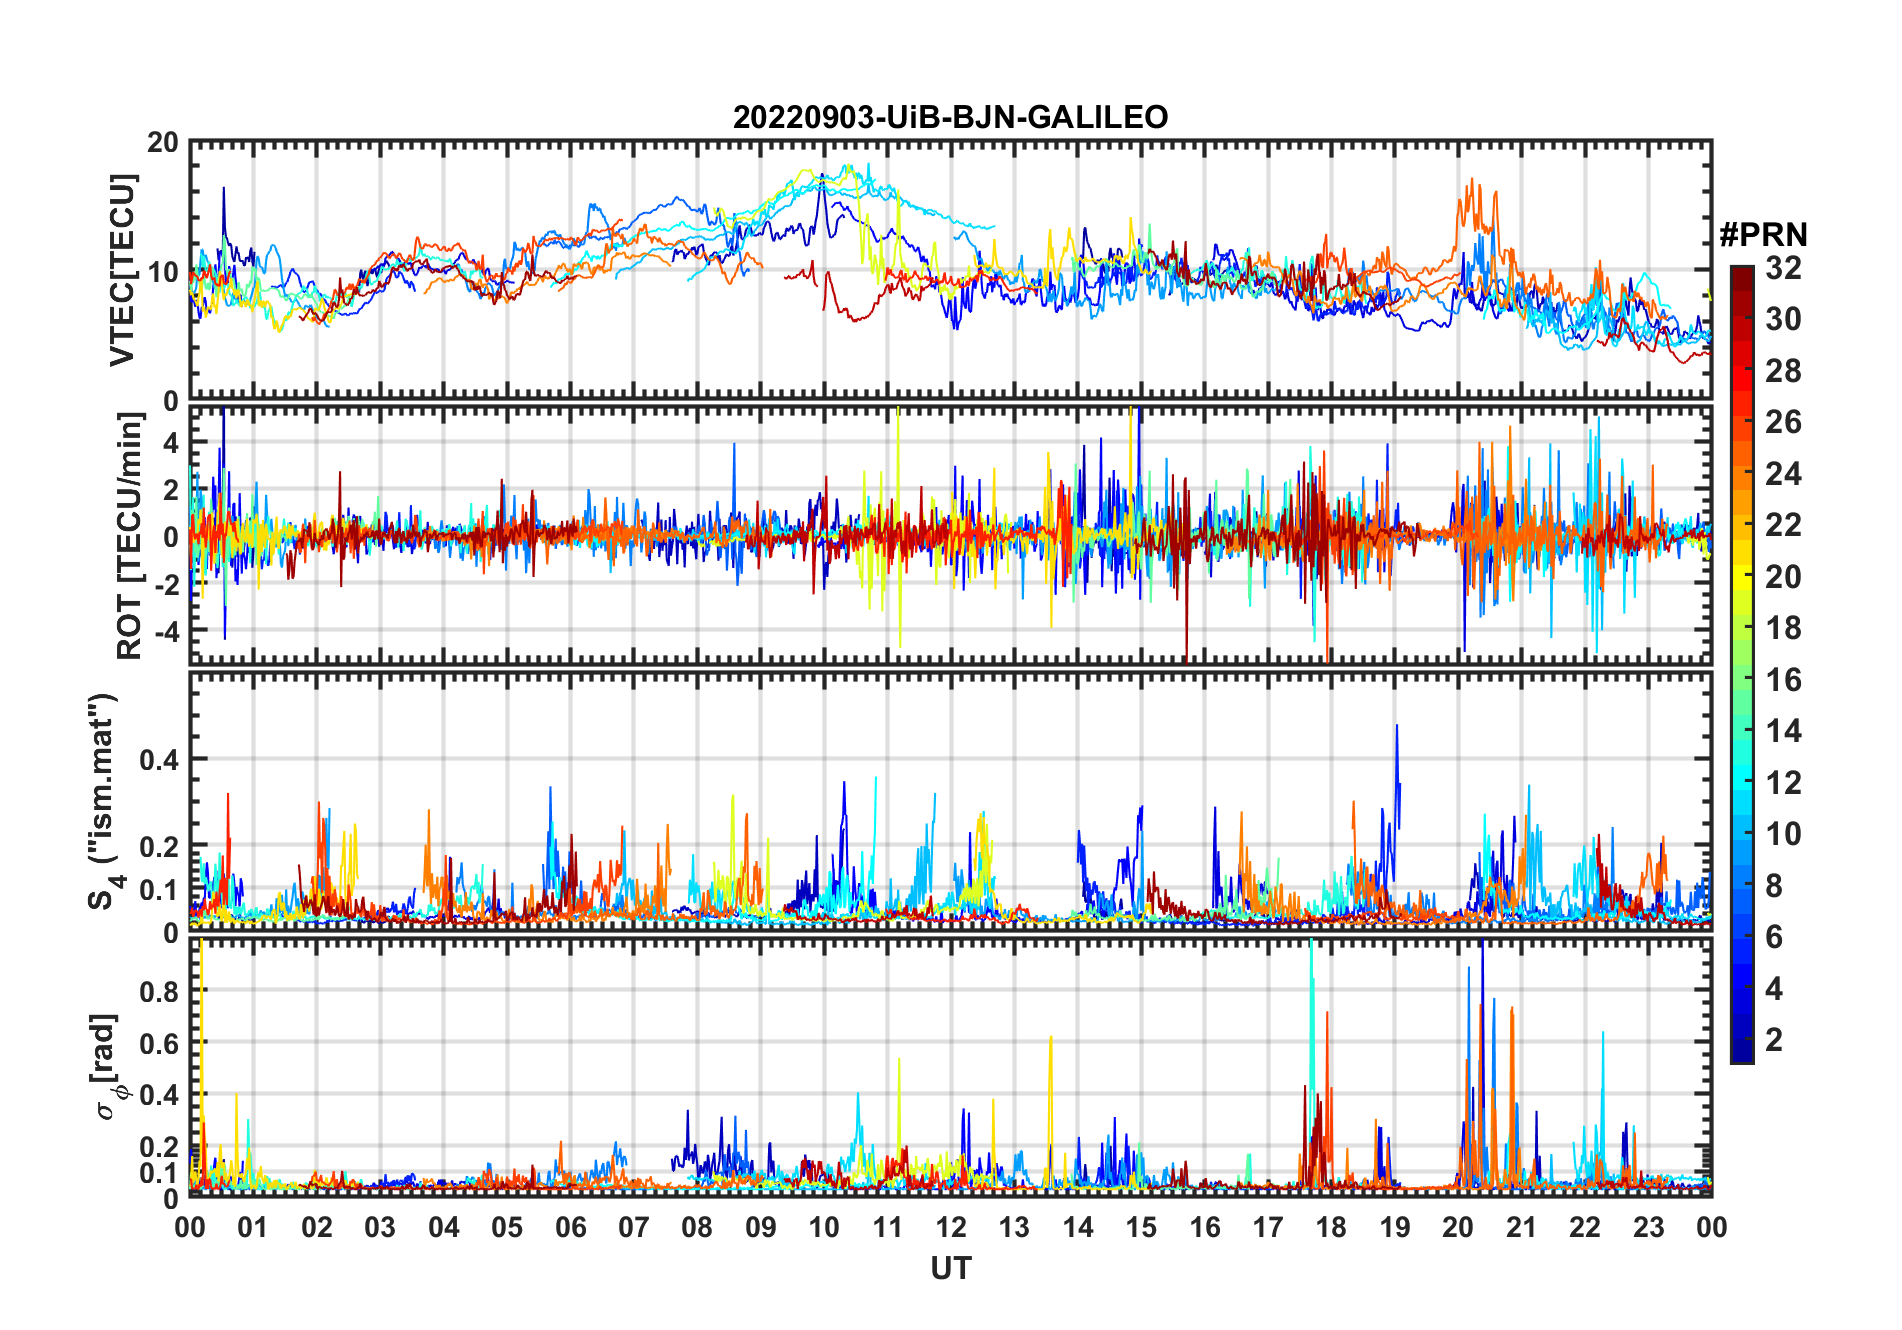The image size is (1902, 1330).
Task: Click the "20" tick on the VTEC y-axis
Action: (x=163, y=143)
